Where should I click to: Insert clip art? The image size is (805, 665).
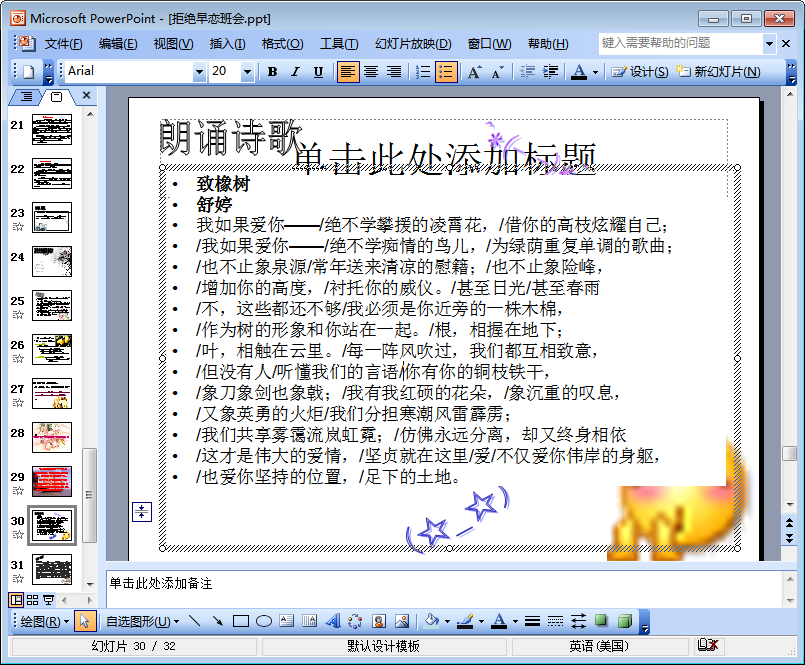[379, 621]
